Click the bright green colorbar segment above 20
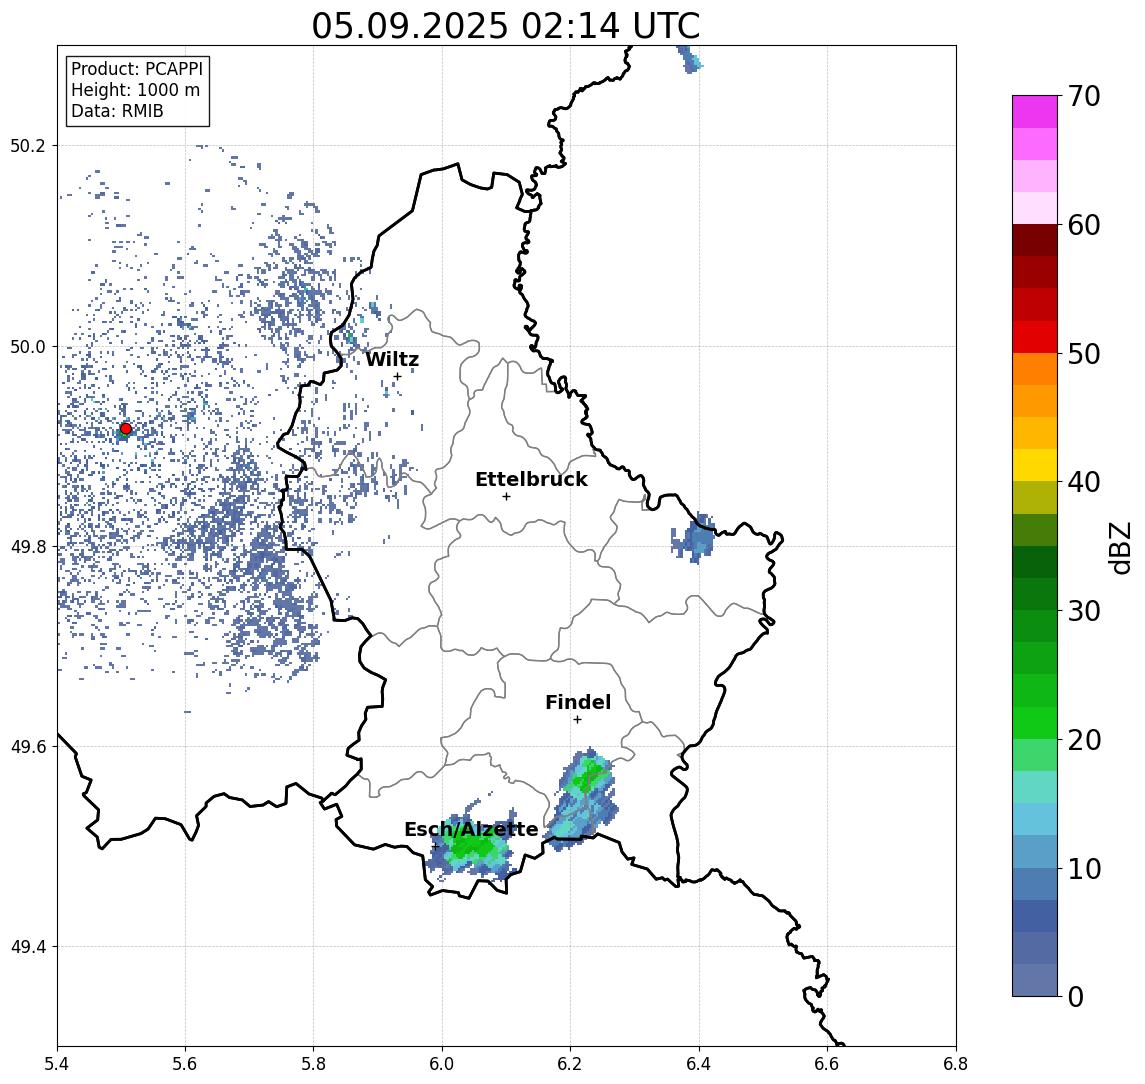This screenshot has width=1145, height=1084. point(1035,723)
